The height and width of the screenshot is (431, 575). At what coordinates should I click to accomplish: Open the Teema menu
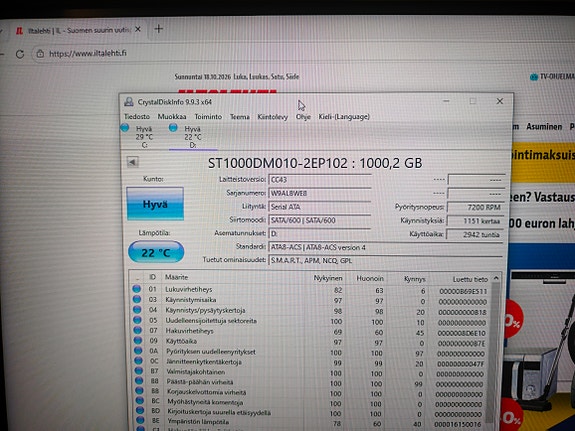tap(239, 117)
